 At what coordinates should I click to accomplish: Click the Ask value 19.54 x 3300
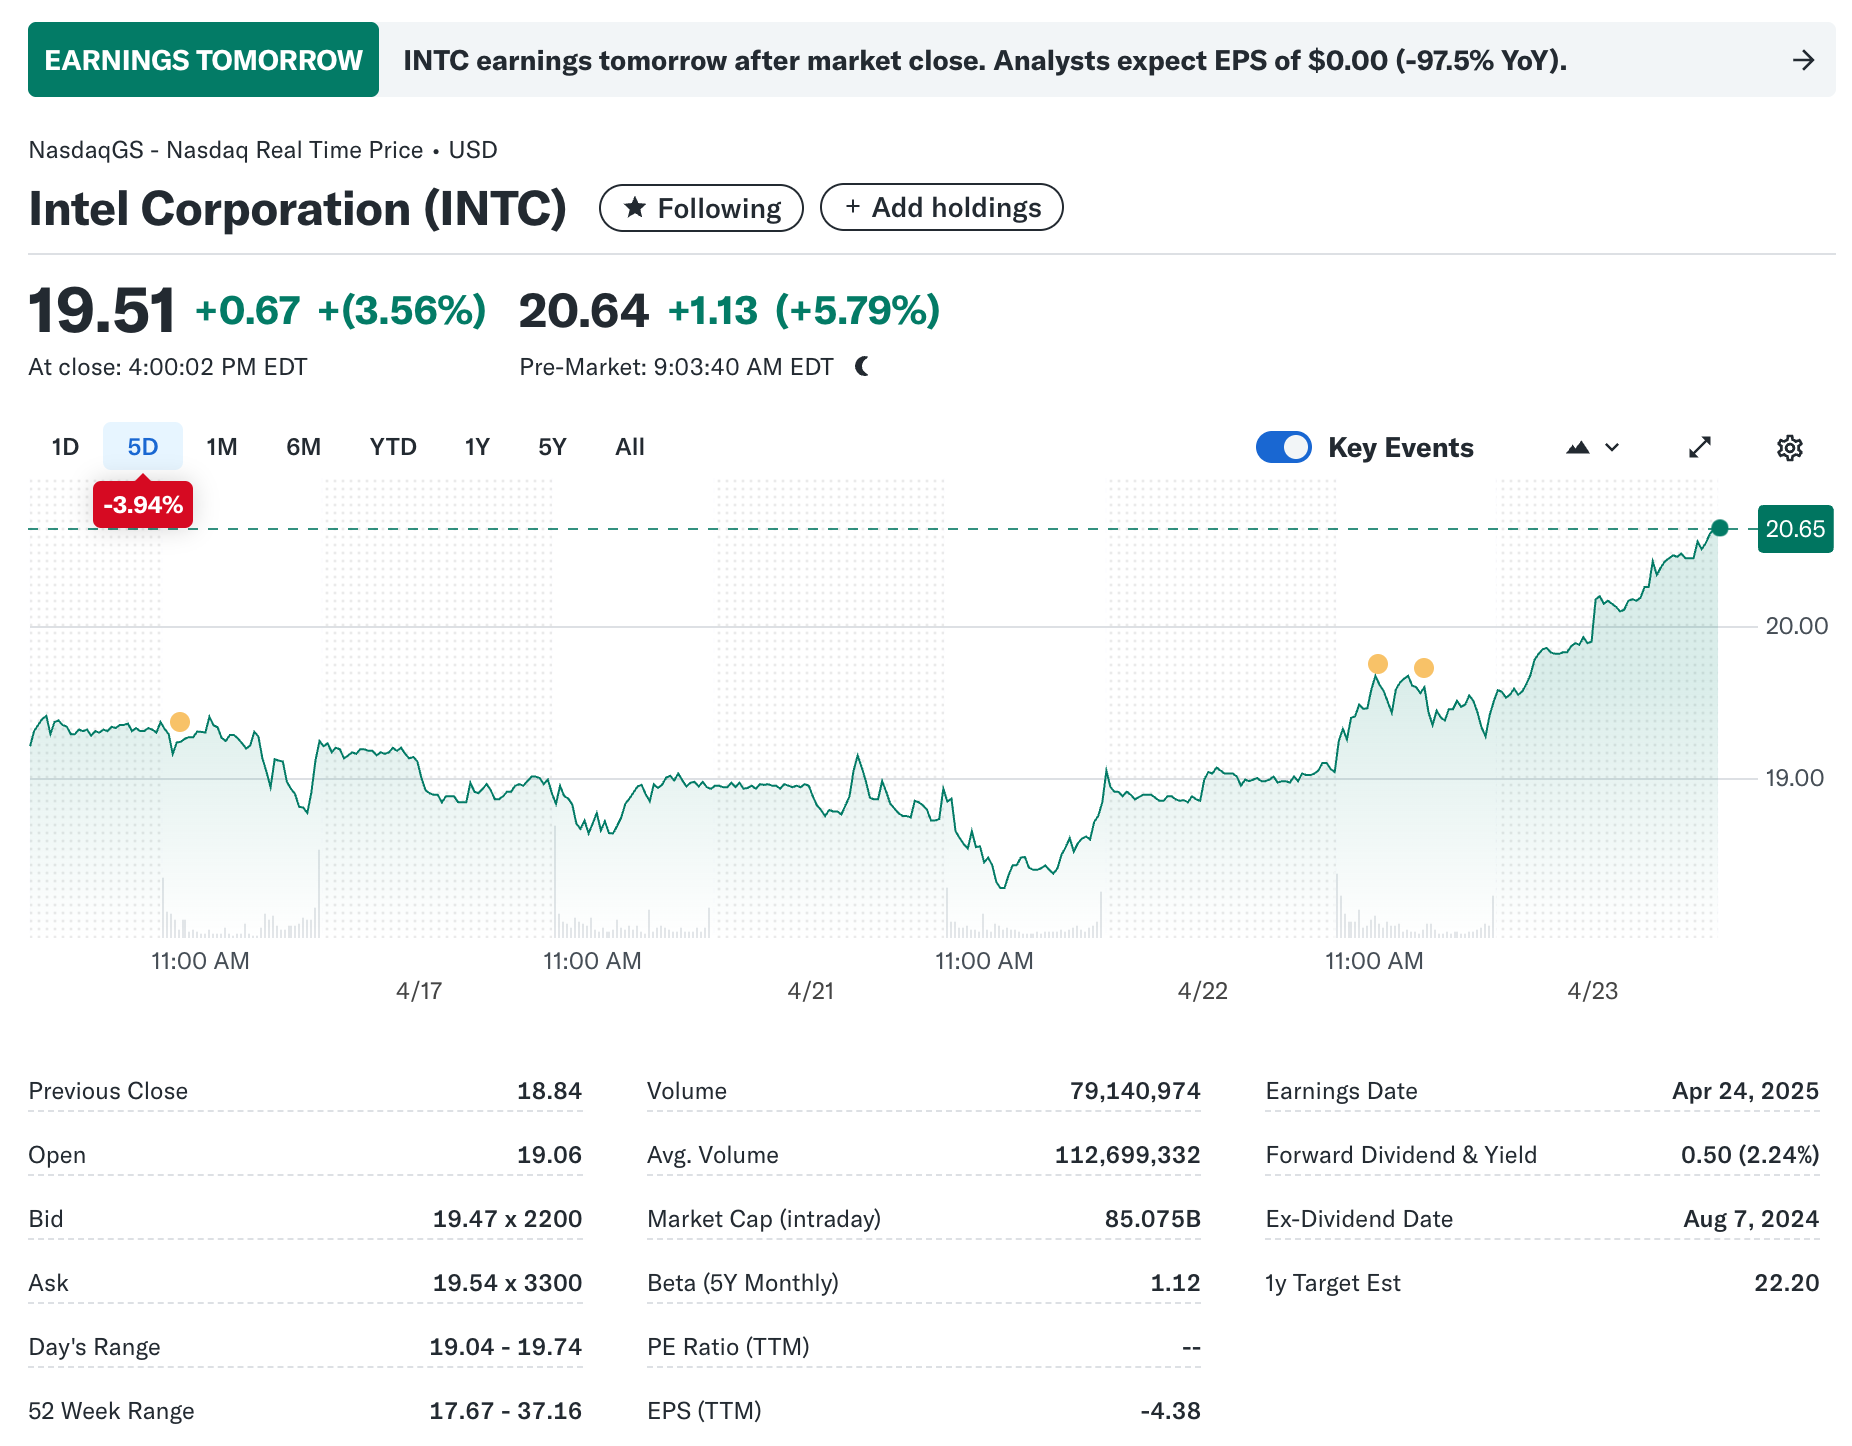[507, 1283]
